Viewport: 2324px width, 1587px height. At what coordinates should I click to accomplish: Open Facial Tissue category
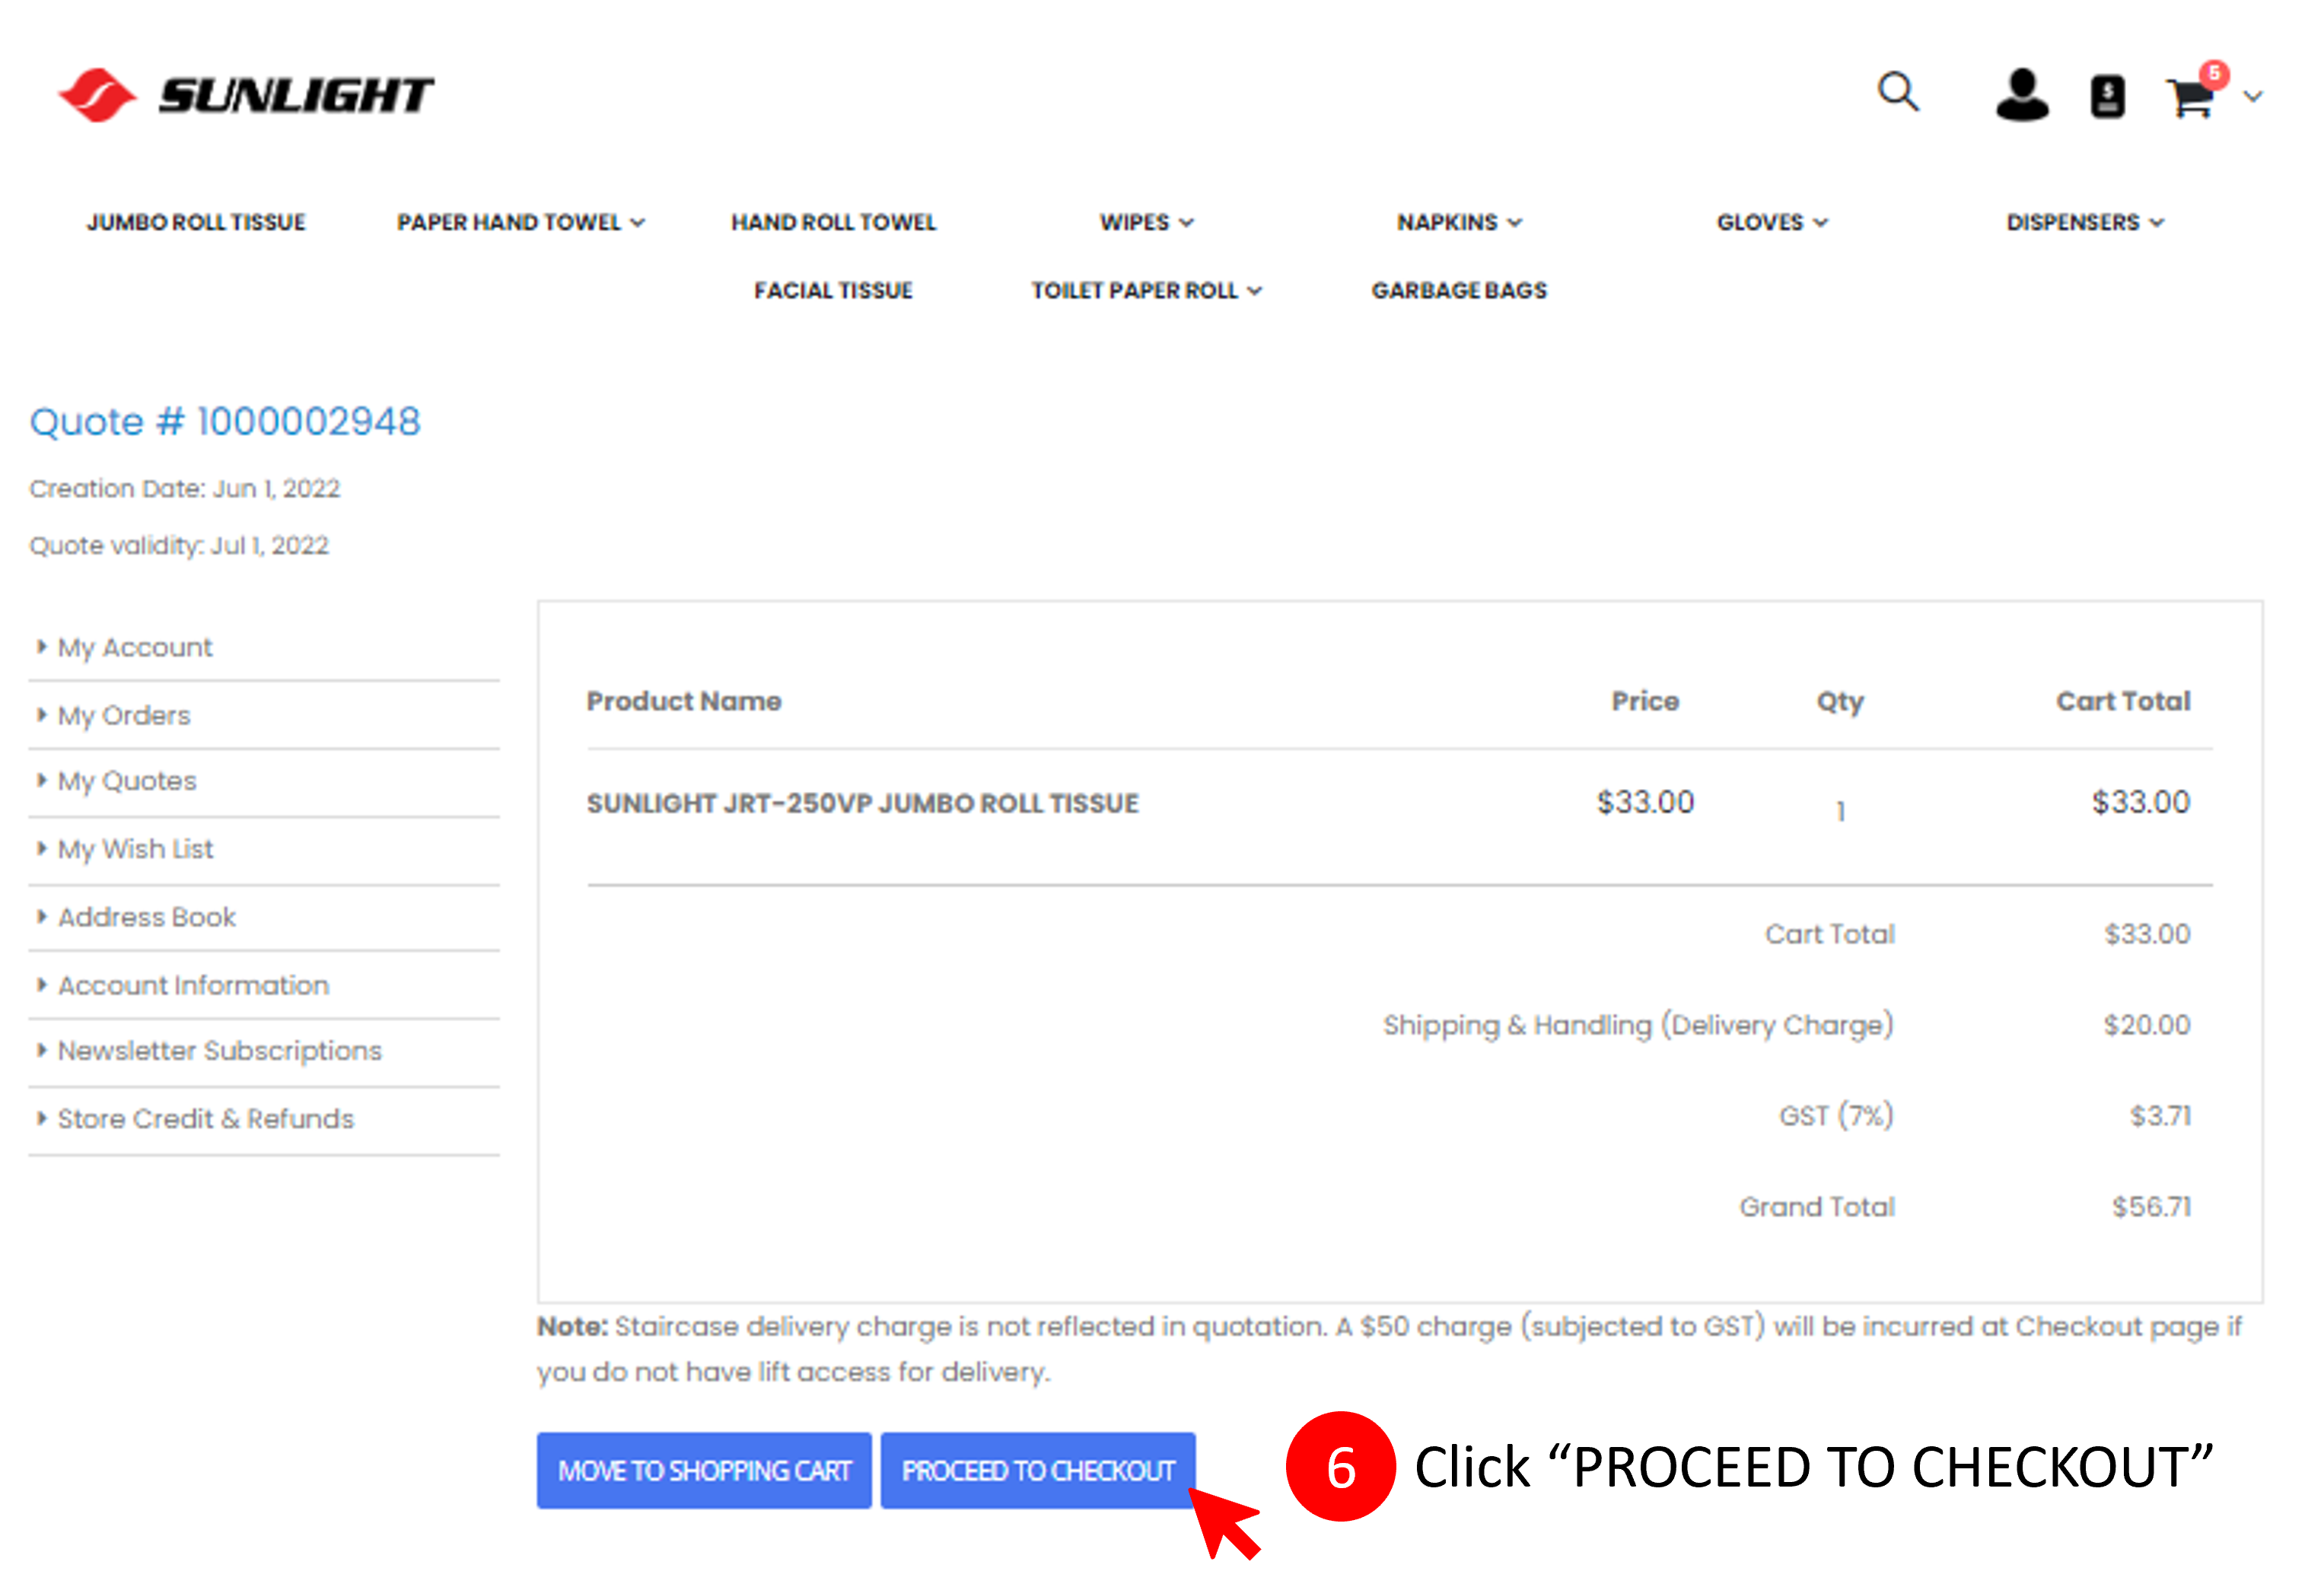[x=833, y=290]
